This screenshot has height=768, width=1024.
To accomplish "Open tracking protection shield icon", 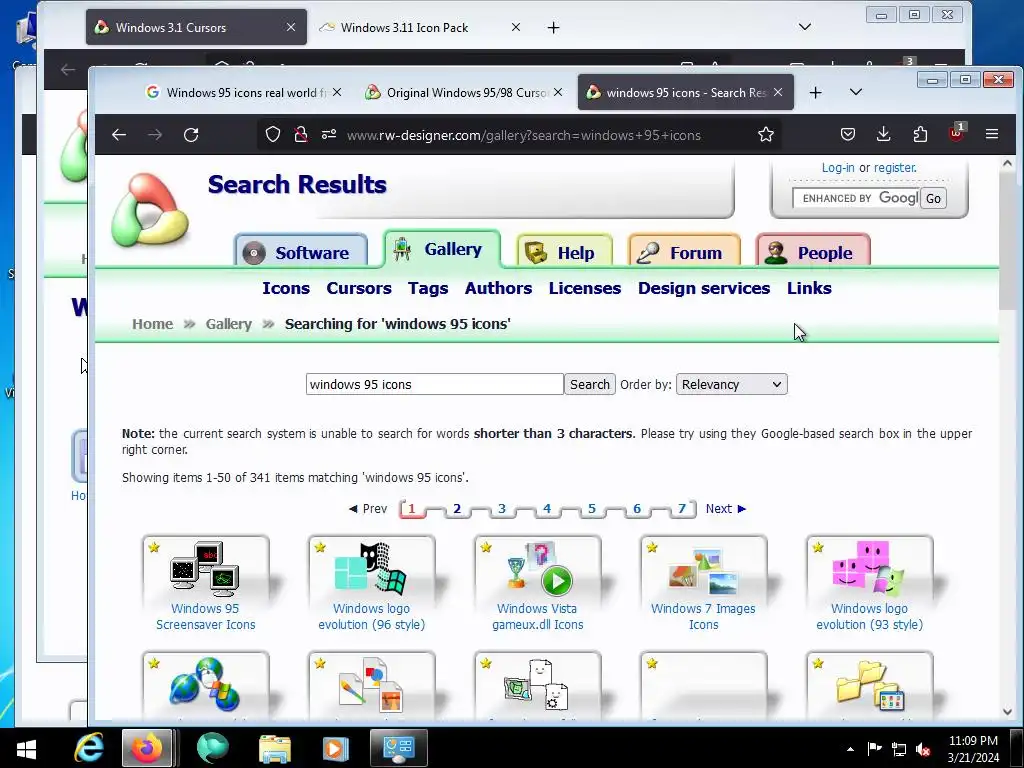I will (x=273, y=135).
